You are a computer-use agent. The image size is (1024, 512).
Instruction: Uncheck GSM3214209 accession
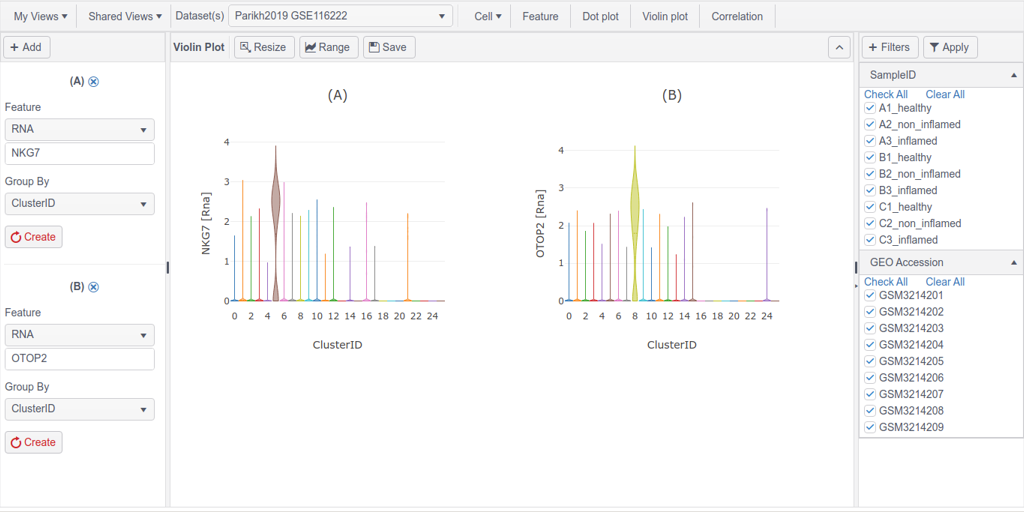pyautogui.click(x=870, y=427)
